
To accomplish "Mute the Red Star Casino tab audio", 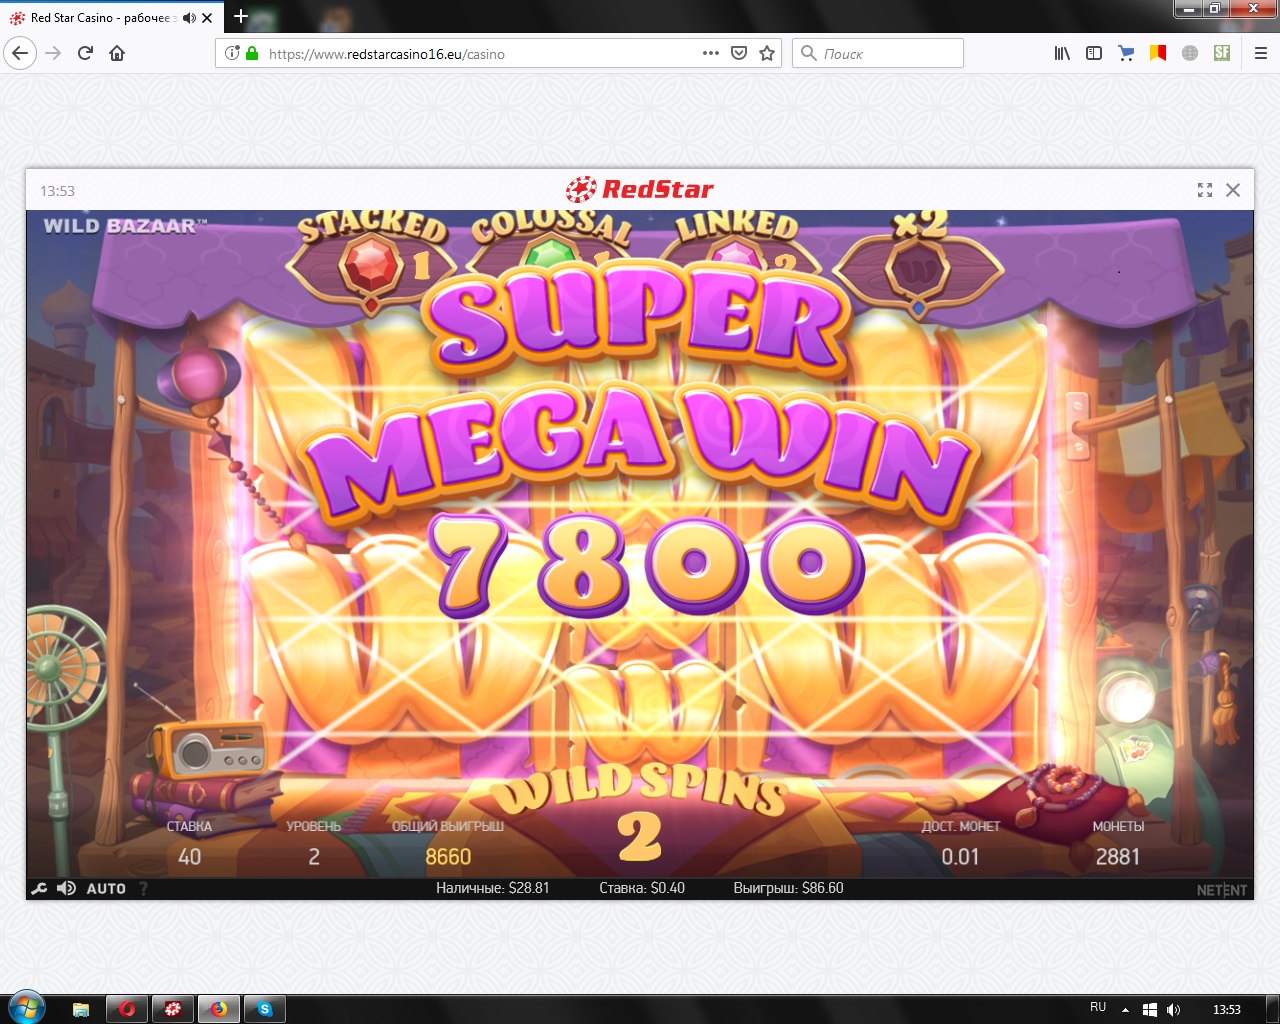I will (x=189, y=18).
